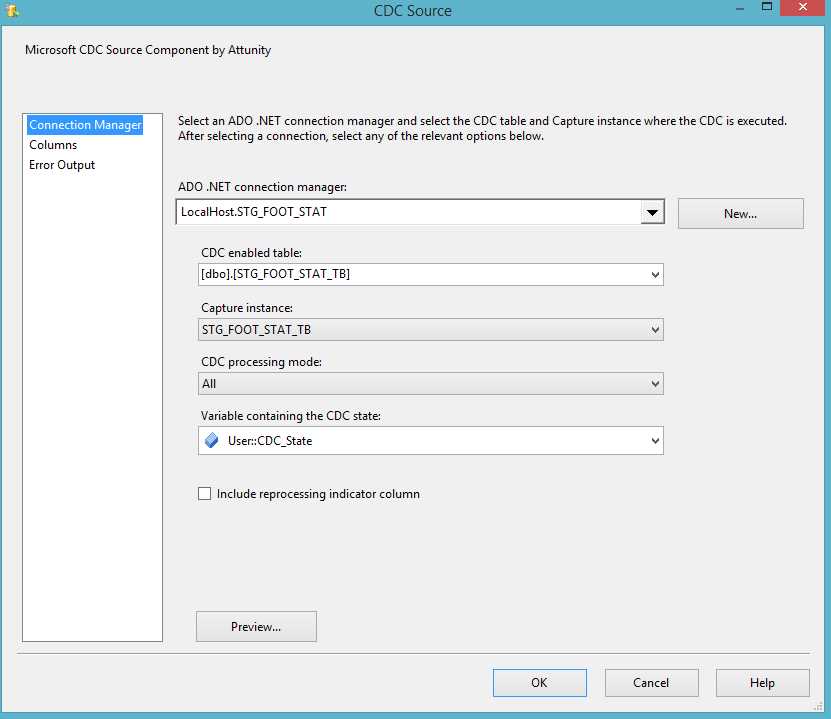Confirm settings with the OK button

click(x=539, y=682)
